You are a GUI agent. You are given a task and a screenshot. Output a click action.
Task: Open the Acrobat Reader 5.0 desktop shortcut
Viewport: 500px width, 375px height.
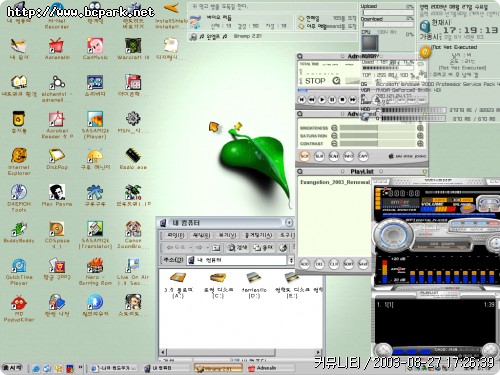[57, 125]
